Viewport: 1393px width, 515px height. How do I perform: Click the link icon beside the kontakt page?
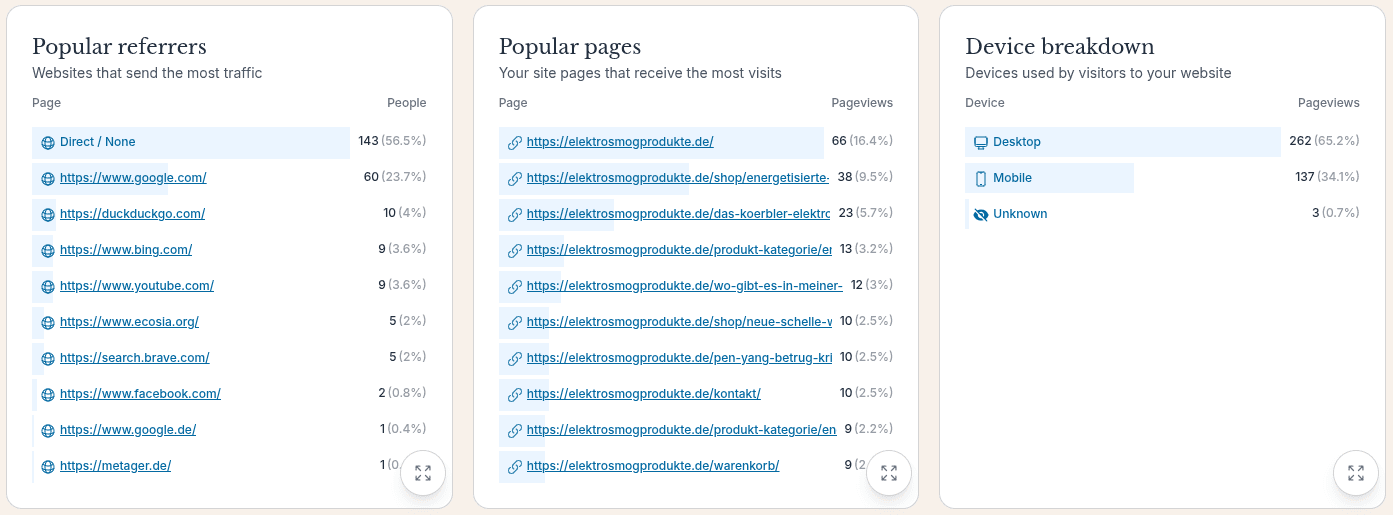pyautogui.click(x=514, y=394)
